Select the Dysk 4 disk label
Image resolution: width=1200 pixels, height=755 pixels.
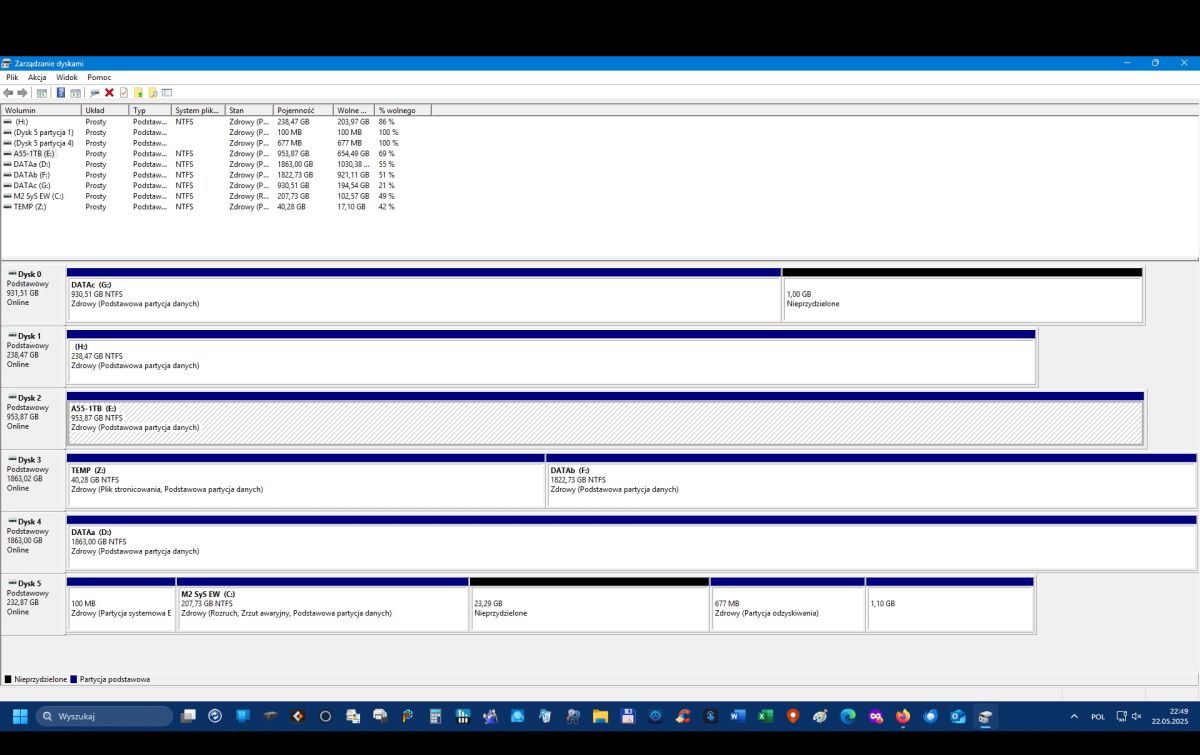(x=33, y=543)
